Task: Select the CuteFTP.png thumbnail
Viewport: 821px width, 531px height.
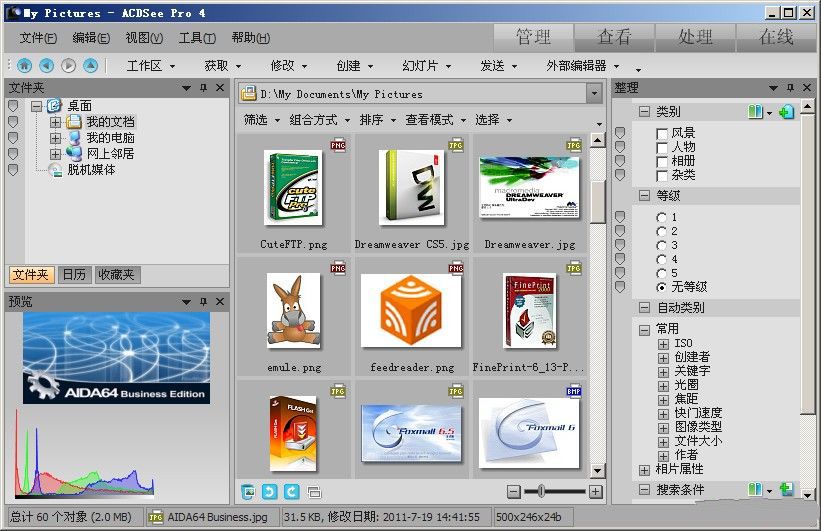Action: pos(293,194)
